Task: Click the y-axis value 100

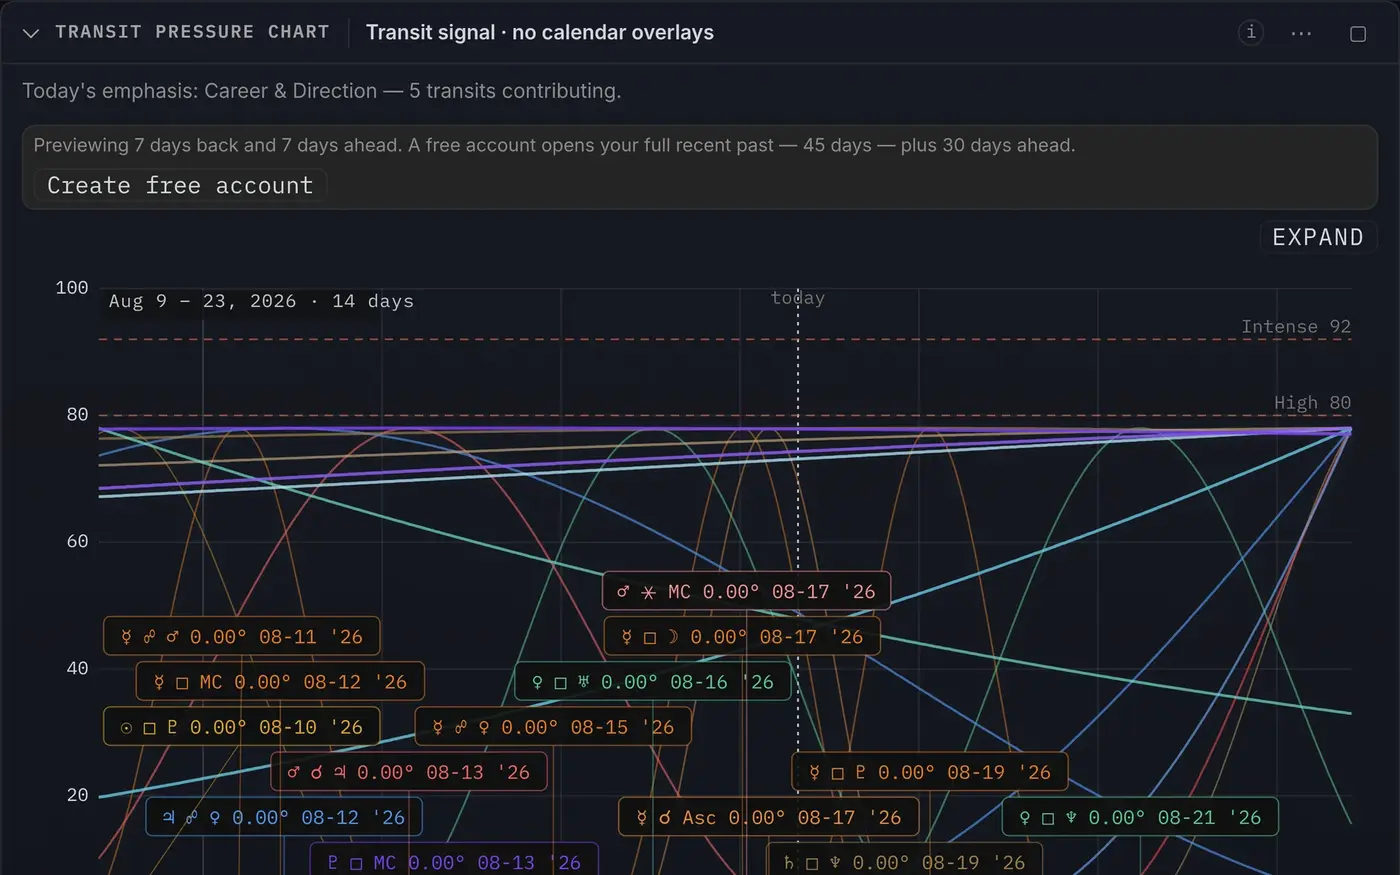Action: (x=72, y=288)
